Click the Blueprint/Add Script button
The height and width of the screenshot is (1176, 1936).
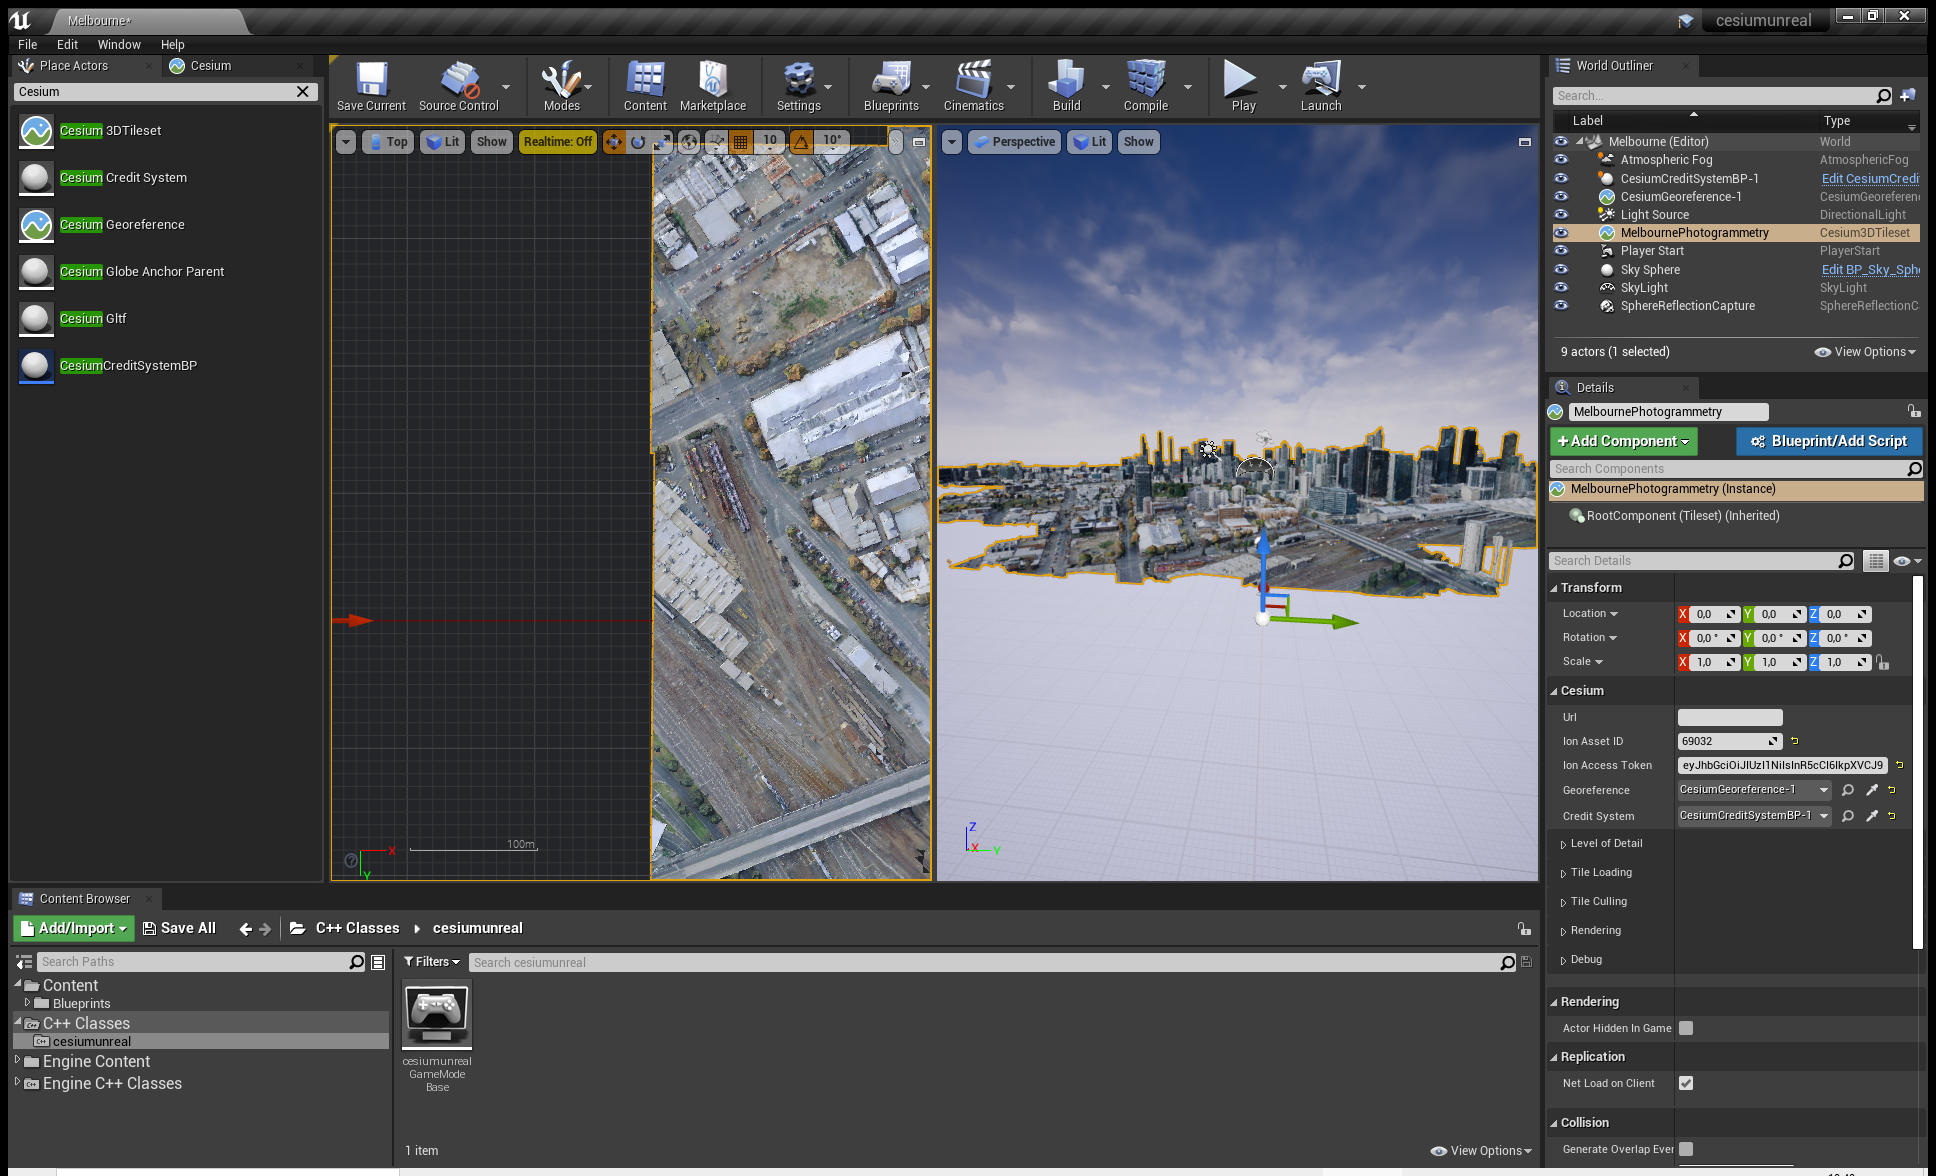[1828, 441]
